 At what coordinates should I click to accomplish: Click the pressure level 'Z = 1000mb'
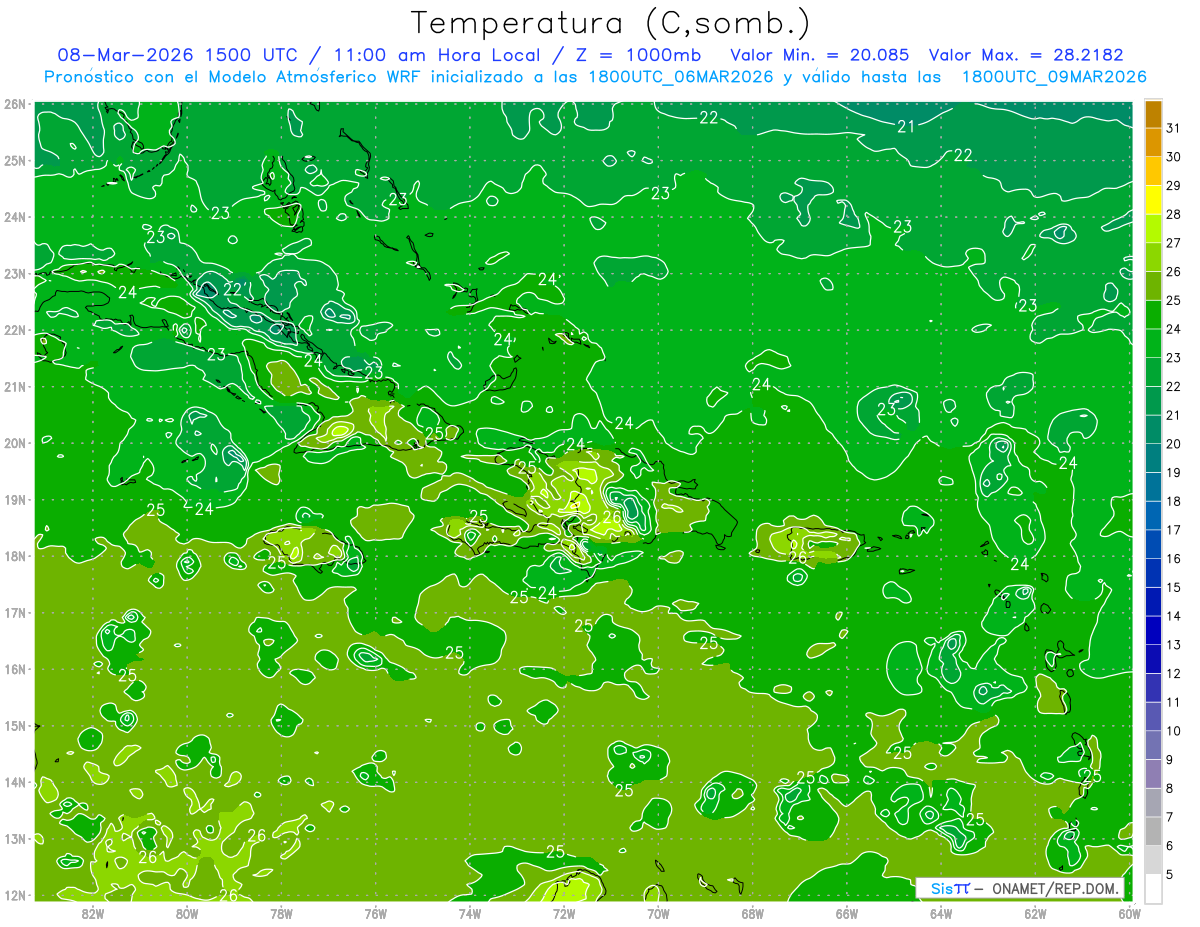[x=637, y=55]
